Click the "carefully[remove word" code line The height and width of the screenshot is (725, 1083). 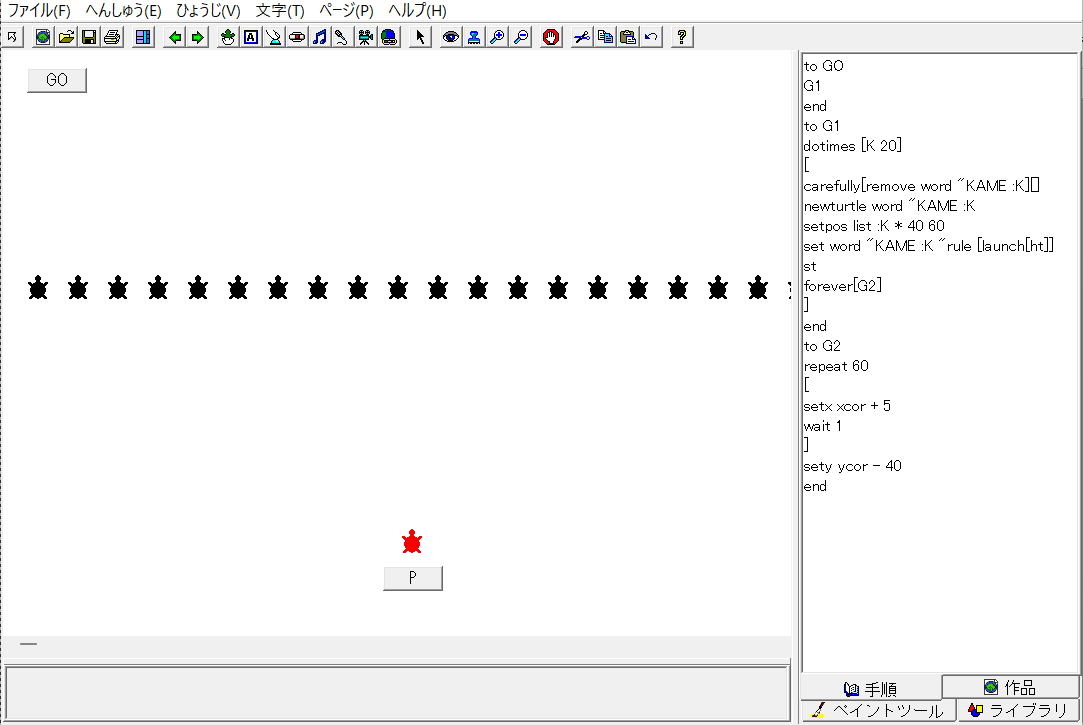point(921,186)
